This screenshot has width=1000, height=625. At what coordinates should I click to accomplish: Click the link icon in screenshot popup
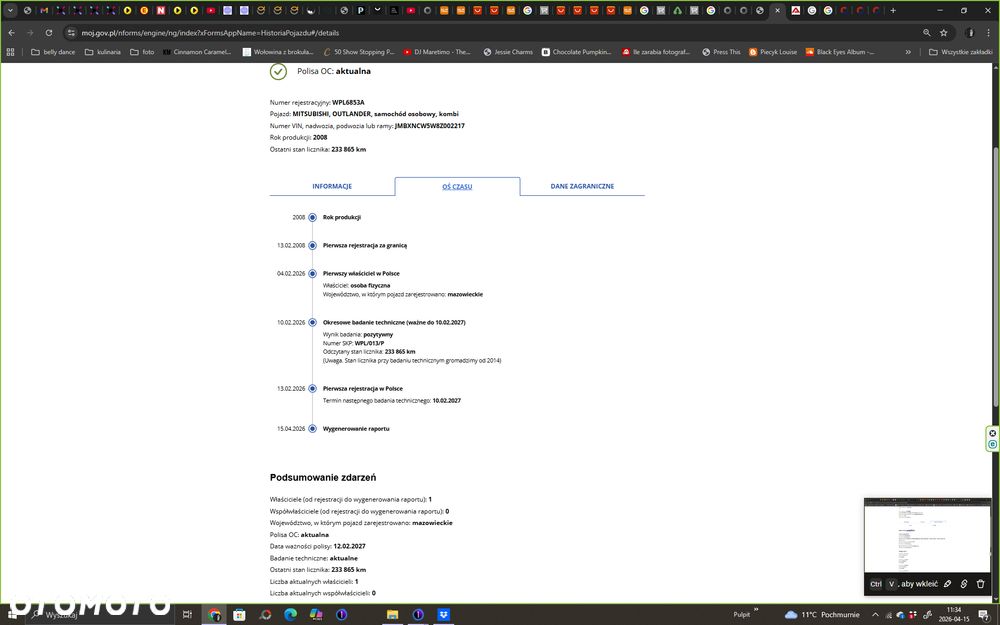coord(964,584)
